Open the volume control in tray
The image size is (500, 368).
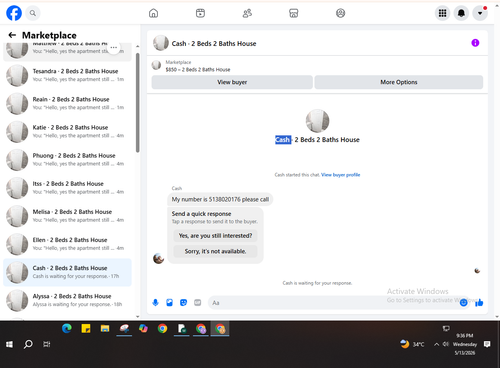(x=445, y=344)
